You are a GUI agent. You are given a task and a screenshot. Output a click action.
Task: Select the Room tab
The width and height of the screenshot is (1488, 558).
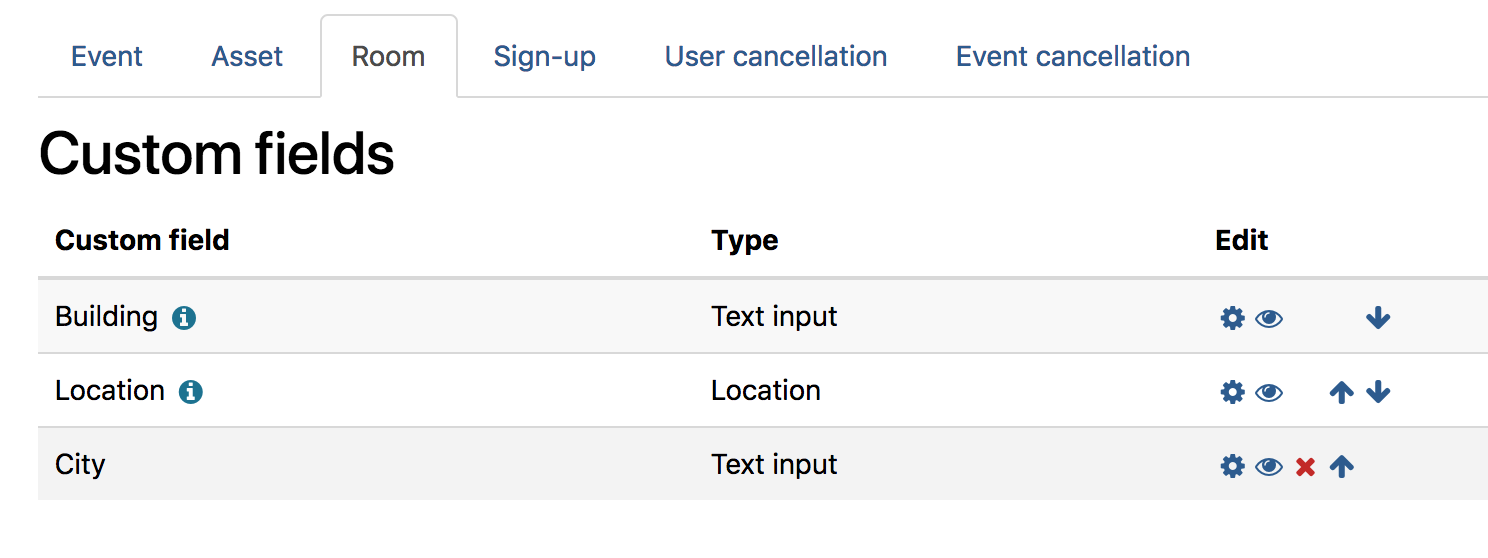pyautogui.click(x=389, y=56)
